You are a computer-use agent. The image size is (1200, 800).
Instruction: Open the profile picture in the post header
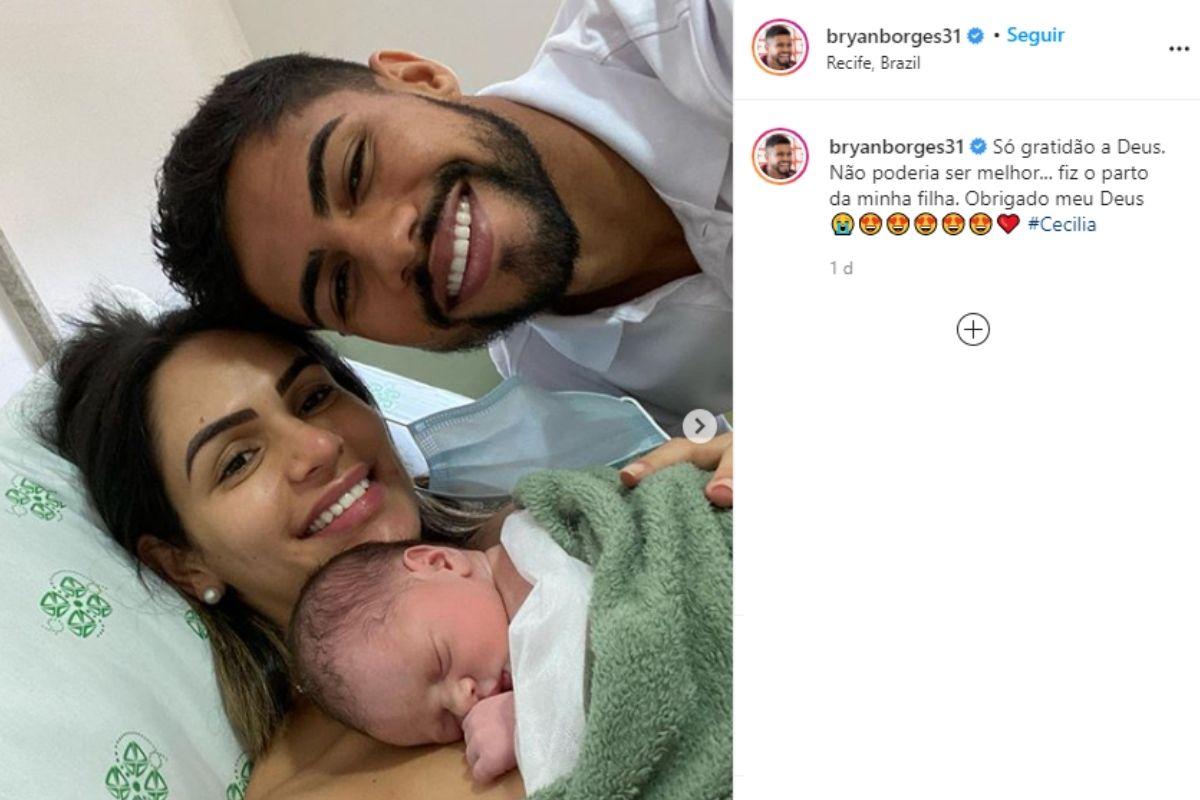point(780,47)
